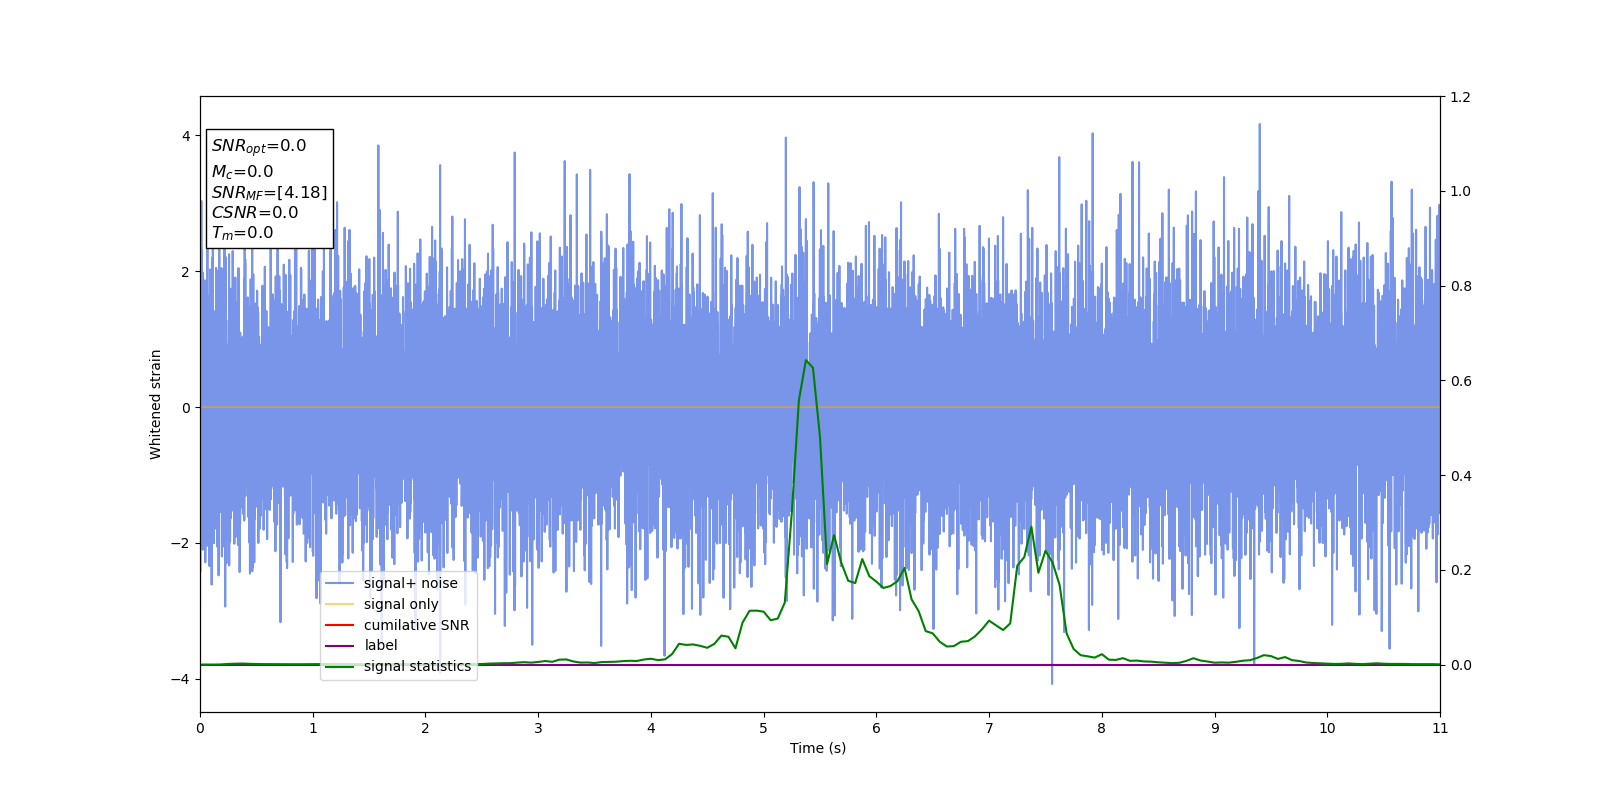Screen dimensions: 1600x800
Task: Click the M_c=0.0 annotation text
Action: click(242, 172)
